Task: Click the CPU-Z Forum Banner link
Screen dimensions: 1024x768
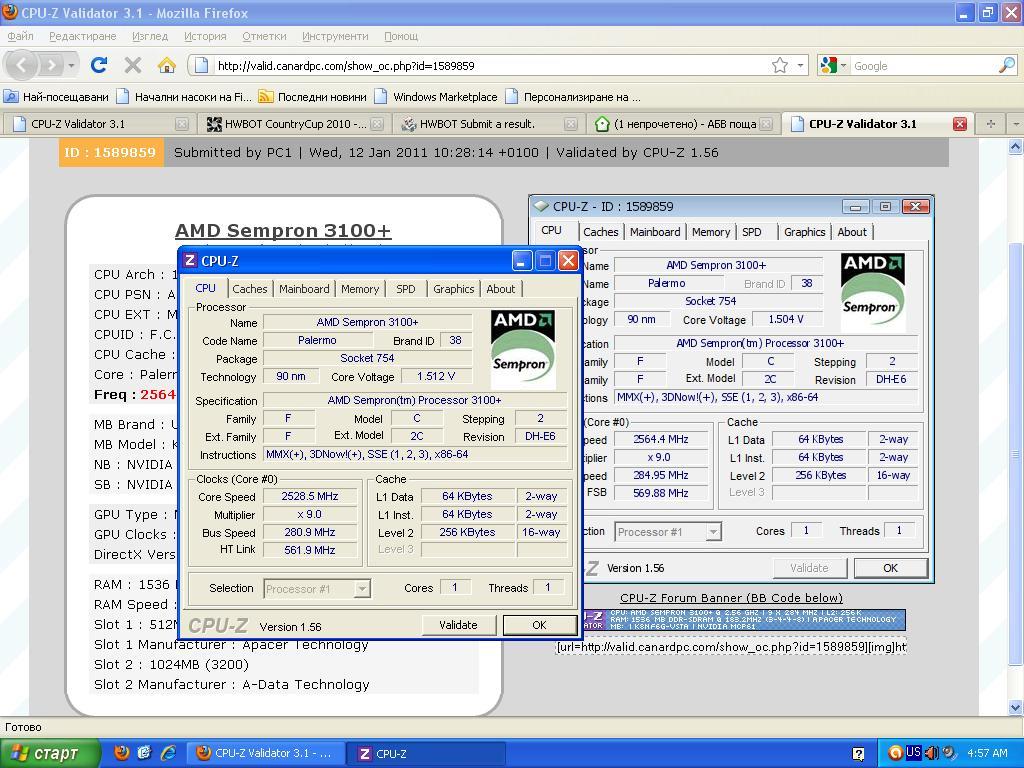Action: coord(731,598)
